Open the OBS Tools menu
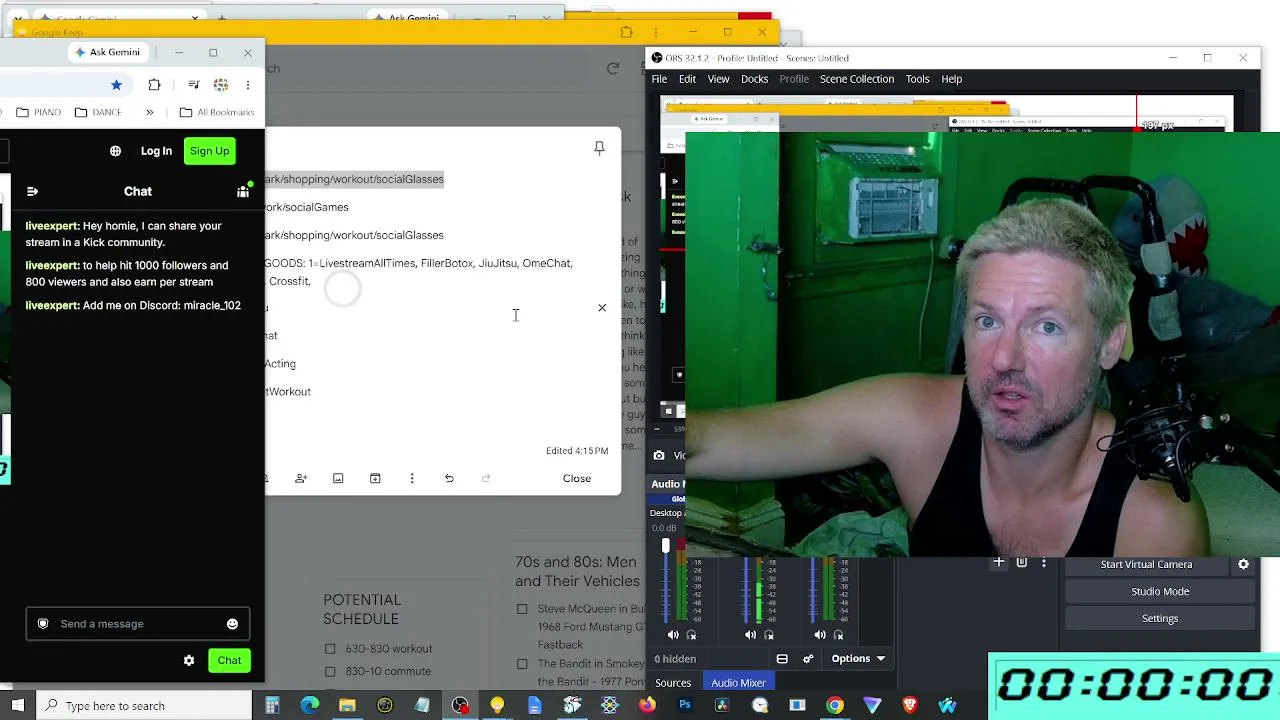 918,79
